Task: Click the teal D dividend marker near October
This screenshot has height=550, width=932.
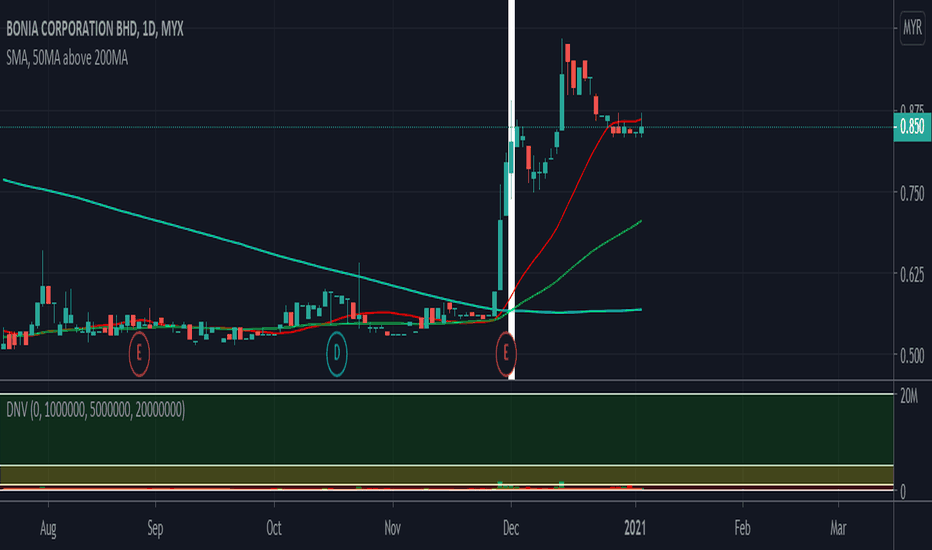Action: point(336,354)
